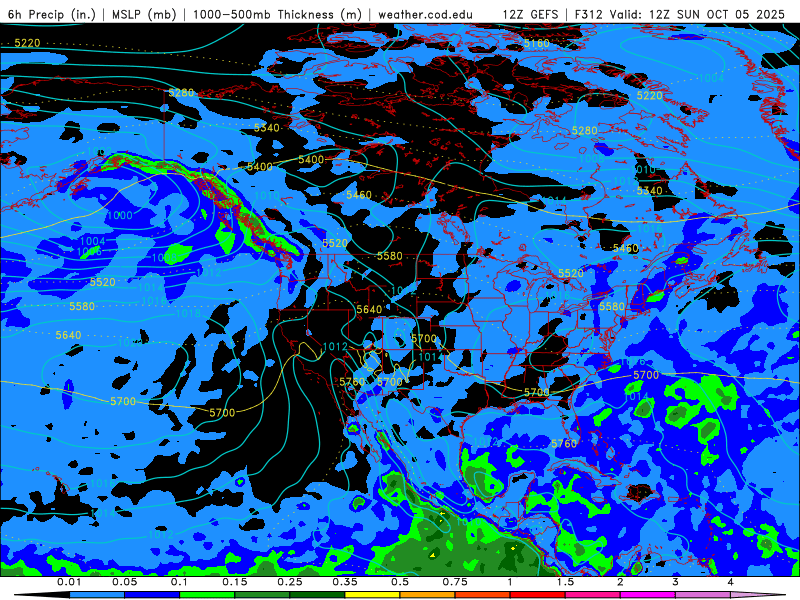Click the 1.5 legend value
This screenshot has height=600, width=800.
click(565, 582)
